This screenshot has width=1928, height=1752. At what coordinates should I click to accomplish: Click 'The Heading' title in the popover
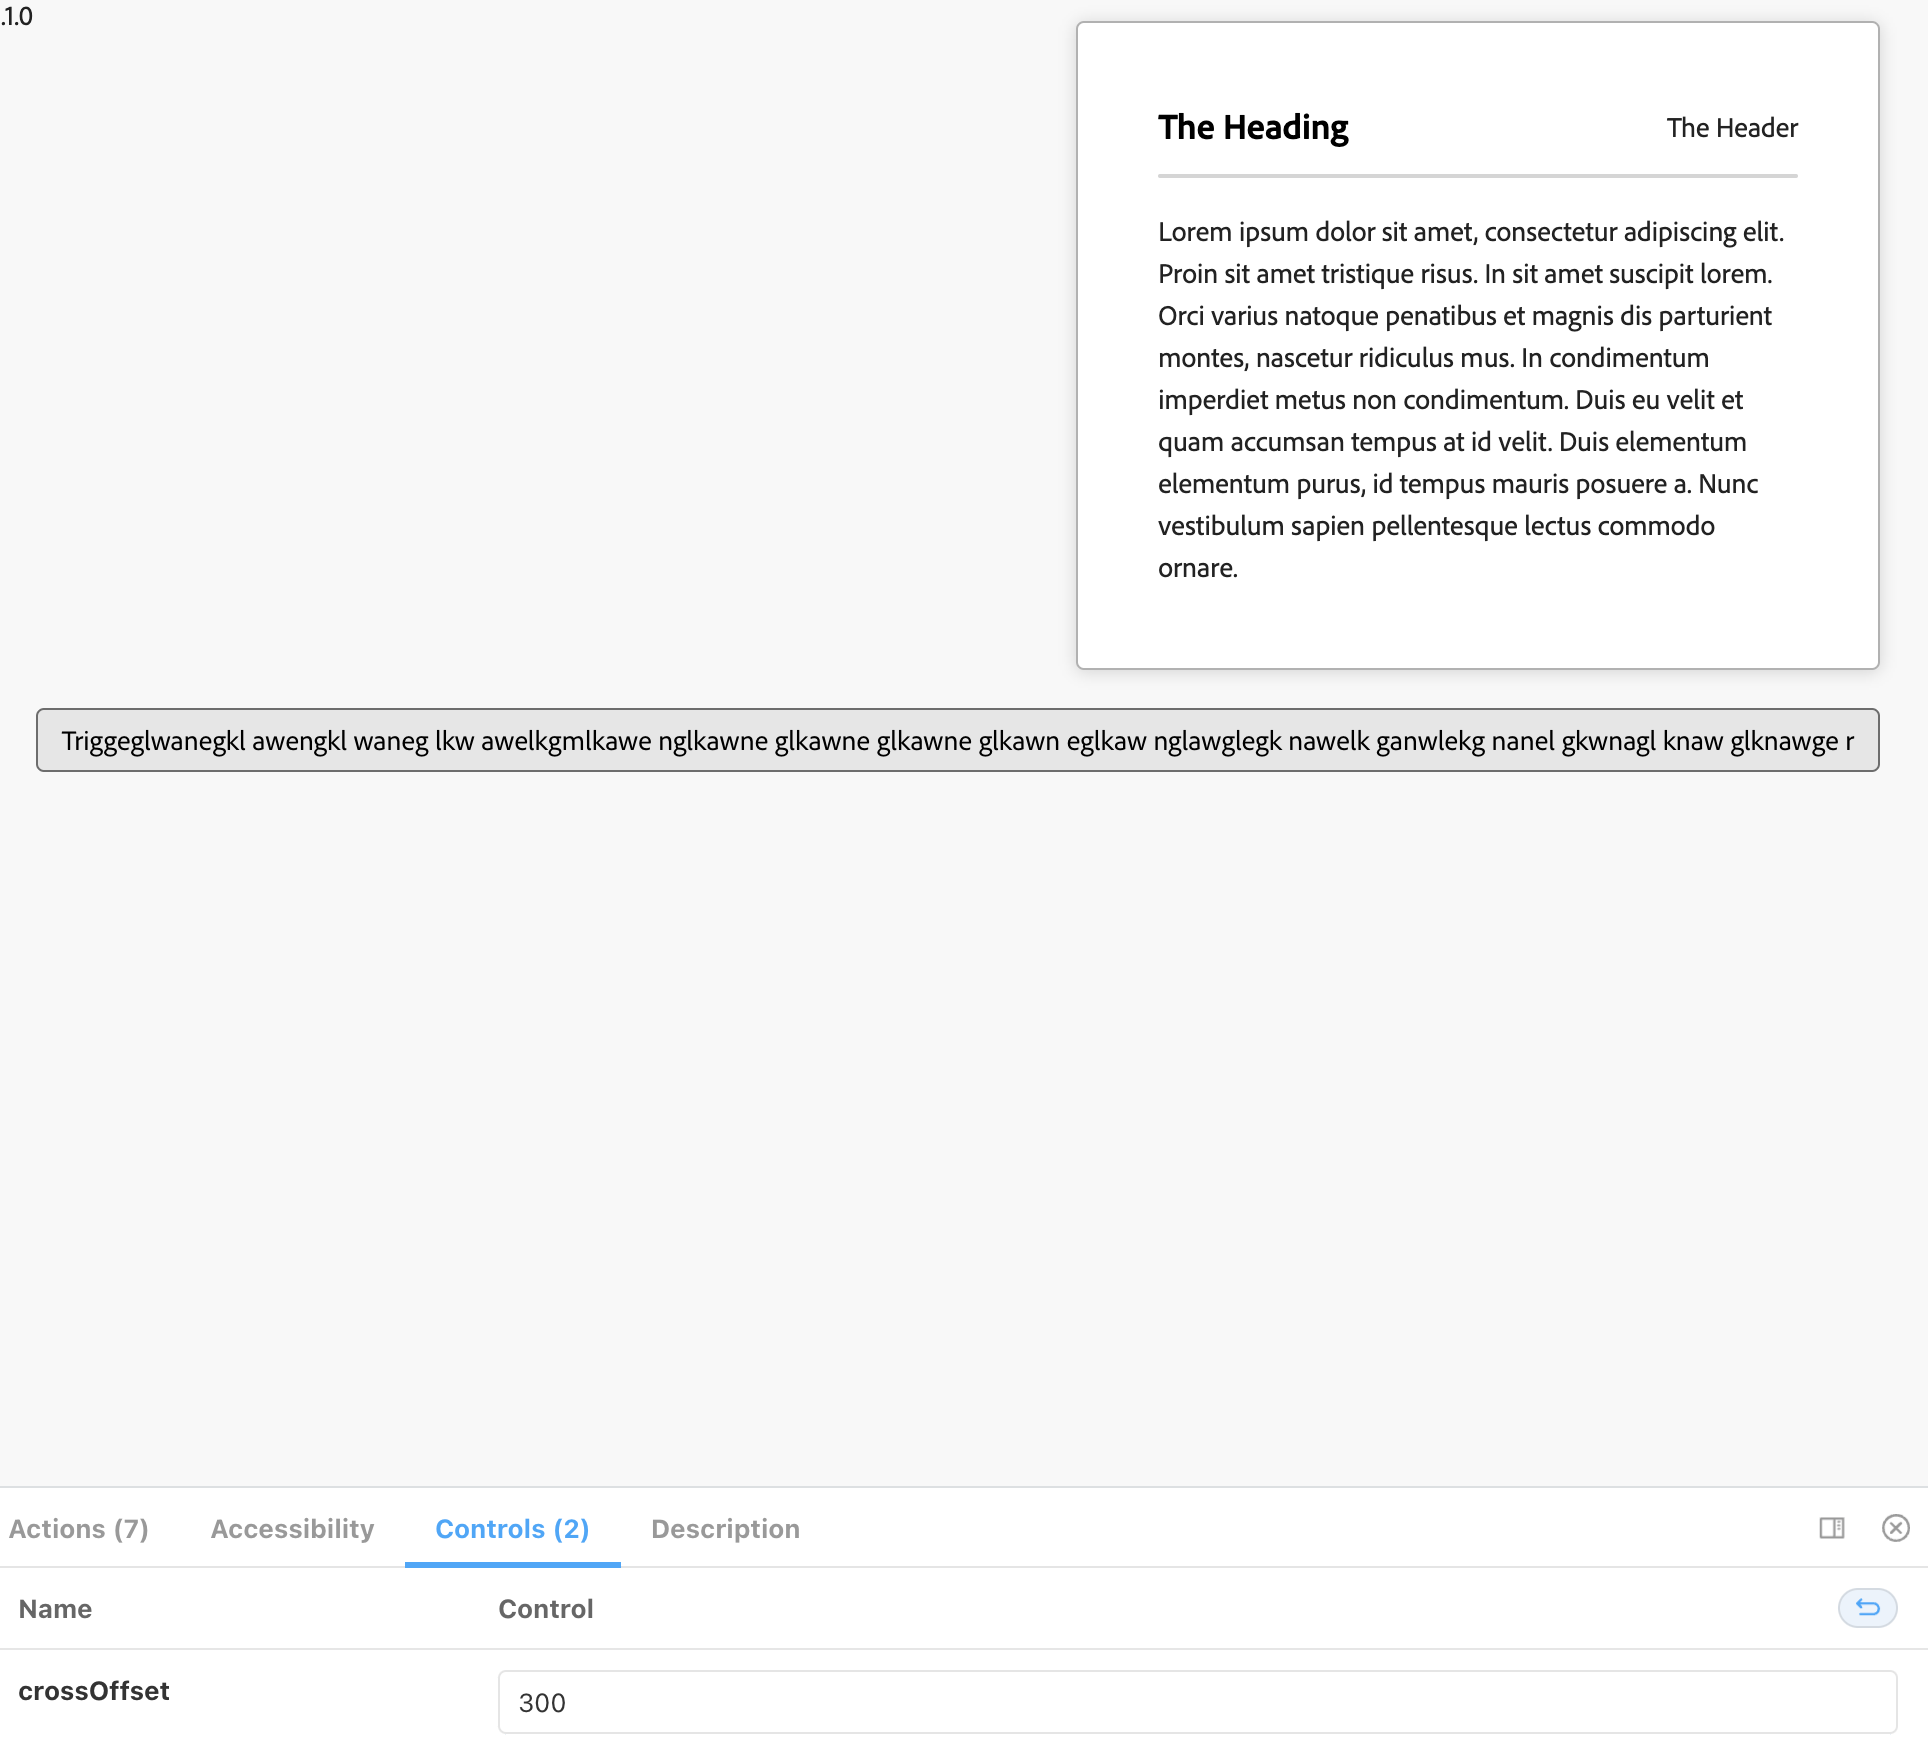[x=1253, y=128]
